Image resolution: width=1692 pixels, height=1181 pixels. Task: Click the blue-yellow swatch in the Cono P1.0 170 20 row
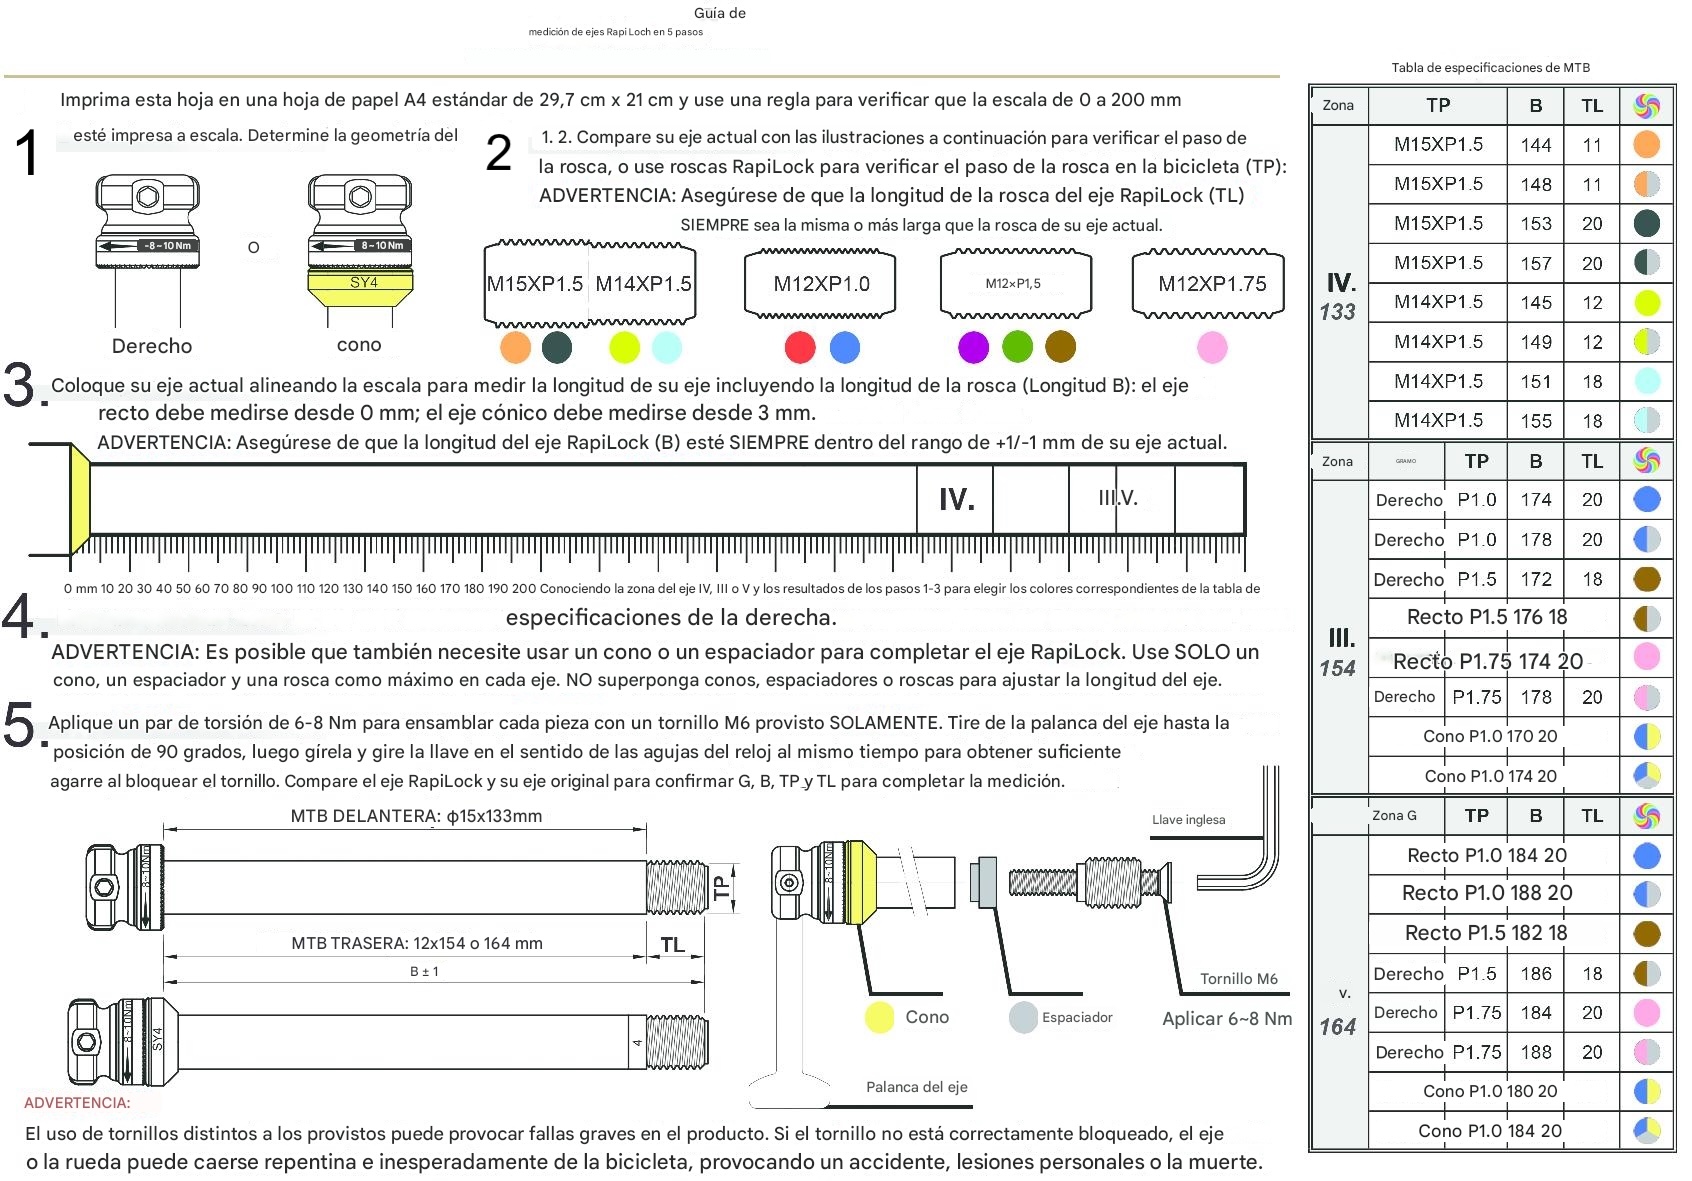[x=1646, y=736]
